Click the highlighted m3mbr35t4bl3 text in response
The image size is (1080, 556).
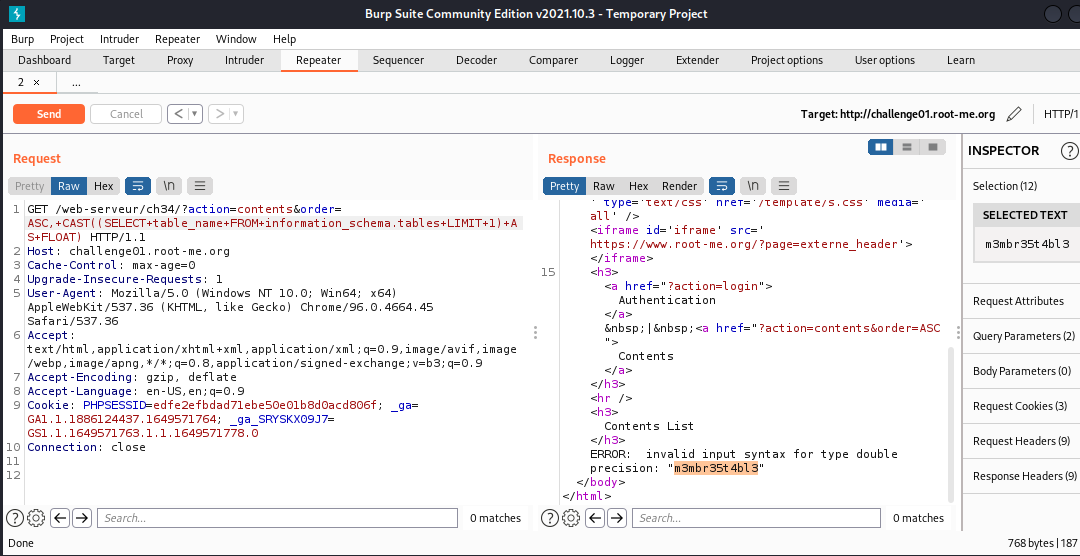[x=716, y=469]
